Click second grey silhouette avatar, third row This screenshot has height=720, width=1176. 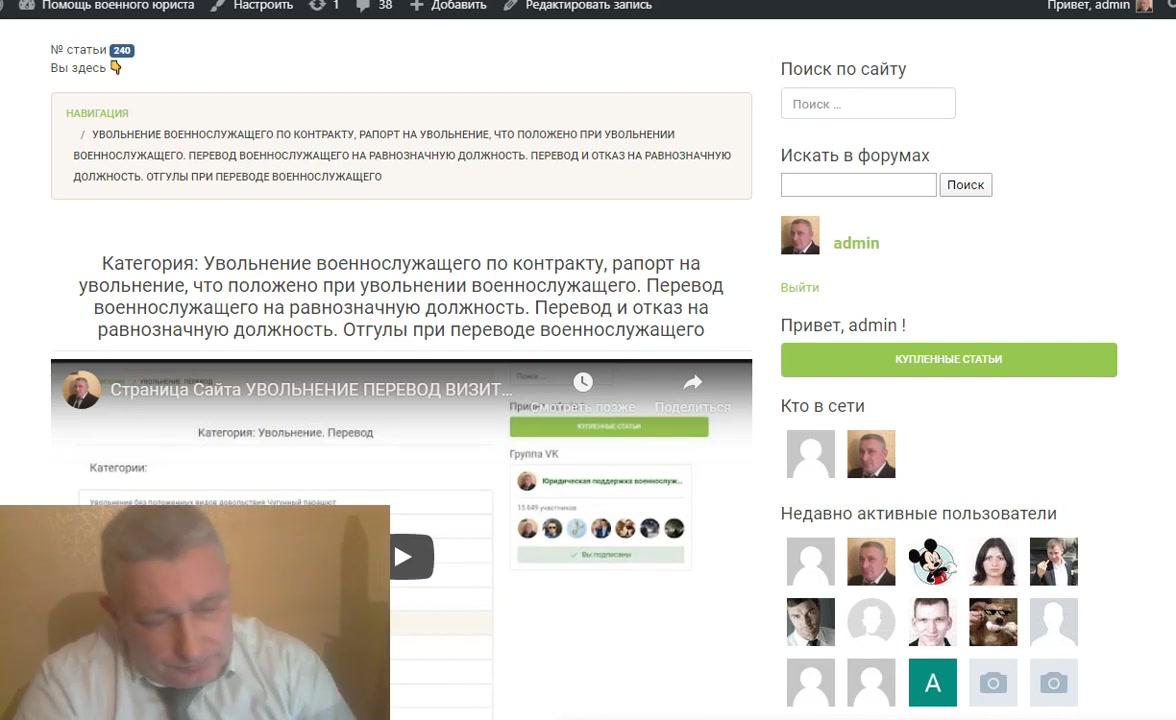[x=871, y=682]
